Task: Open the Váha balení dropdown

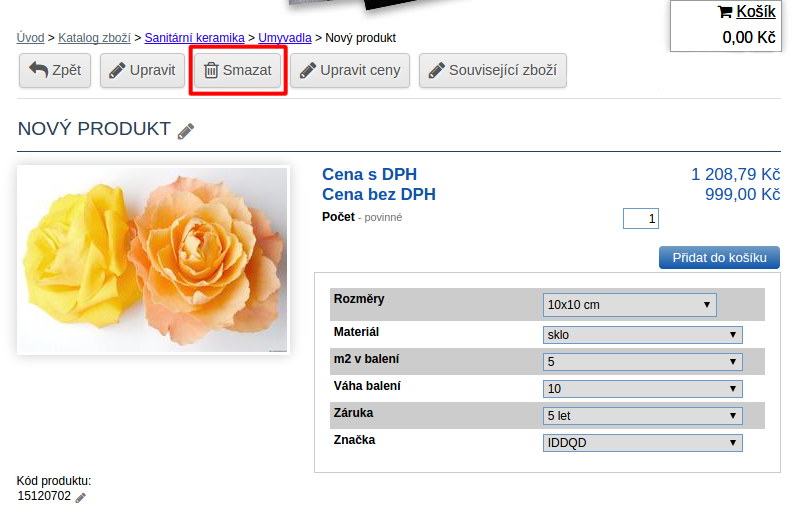Action: coord(642,389)
